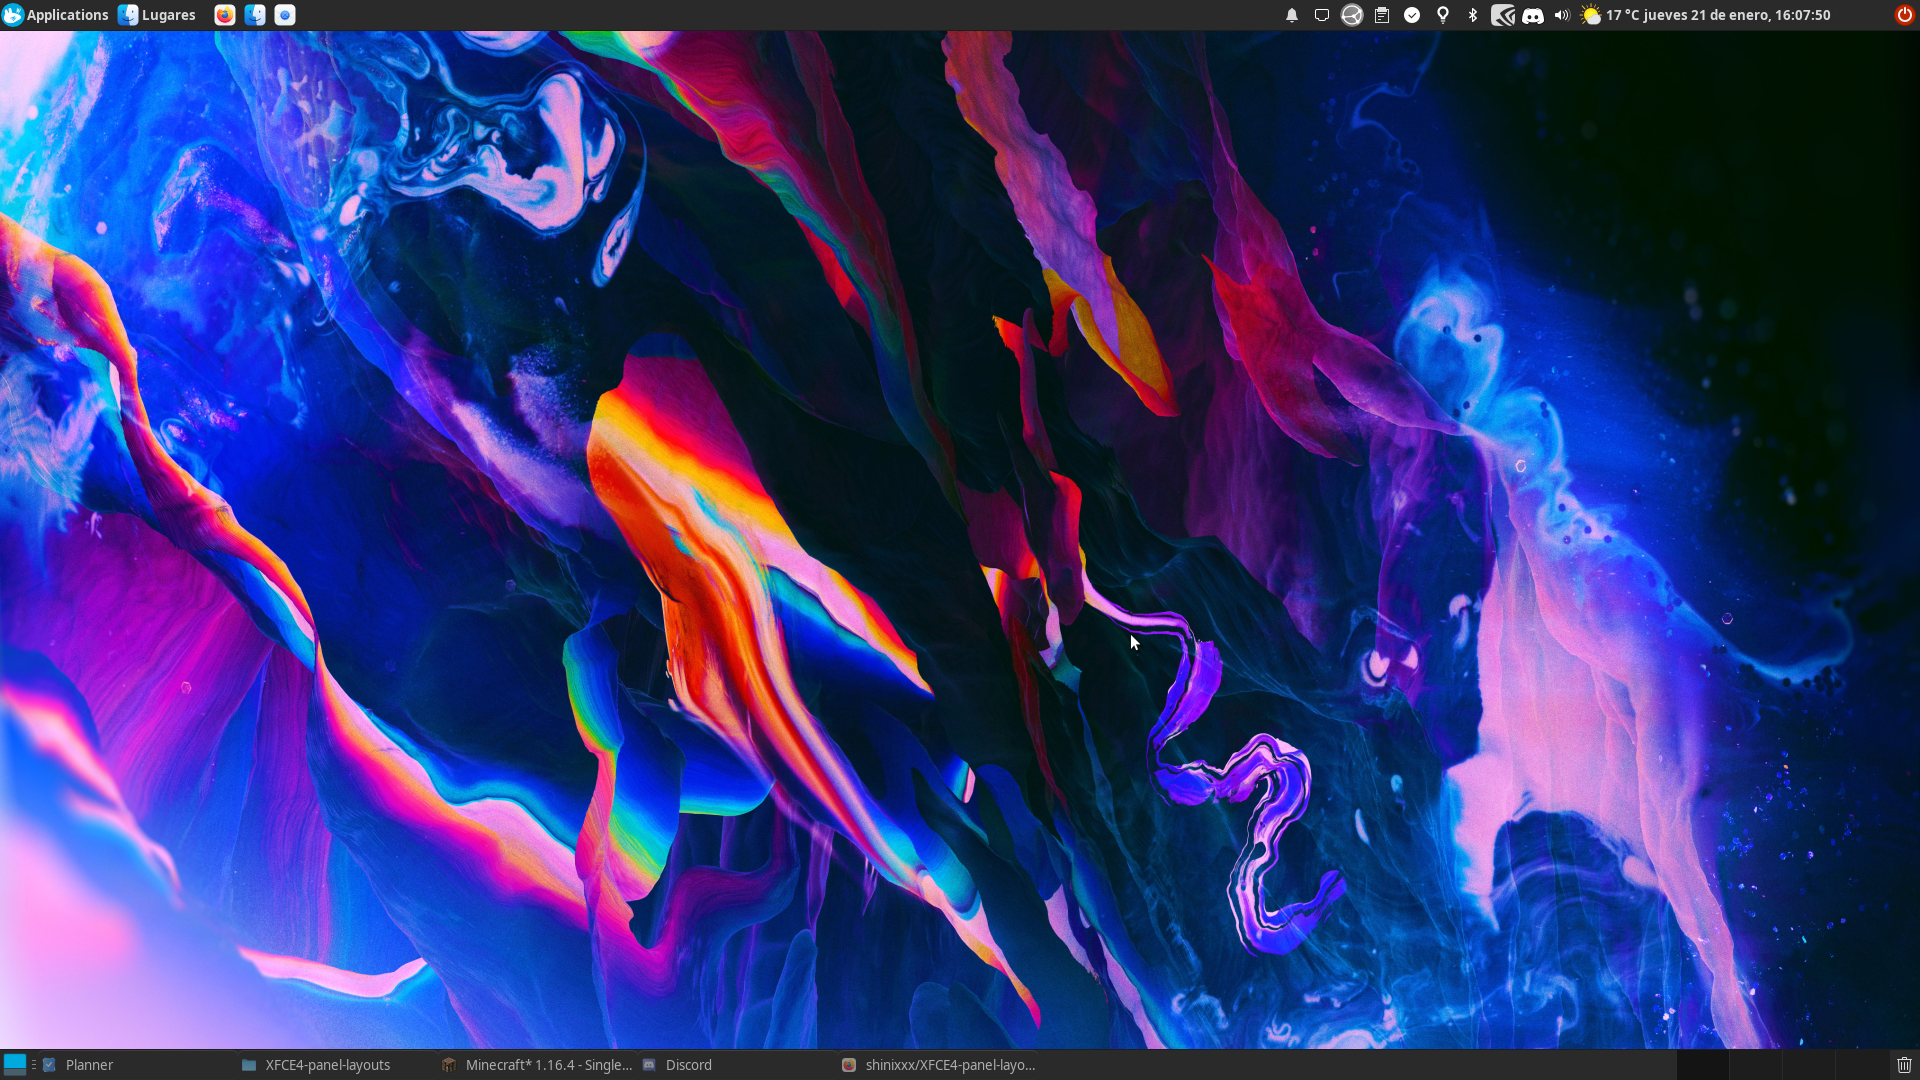1920x1080 pixels.
Task: Open the notifications bell
Action: [1292, 15]
